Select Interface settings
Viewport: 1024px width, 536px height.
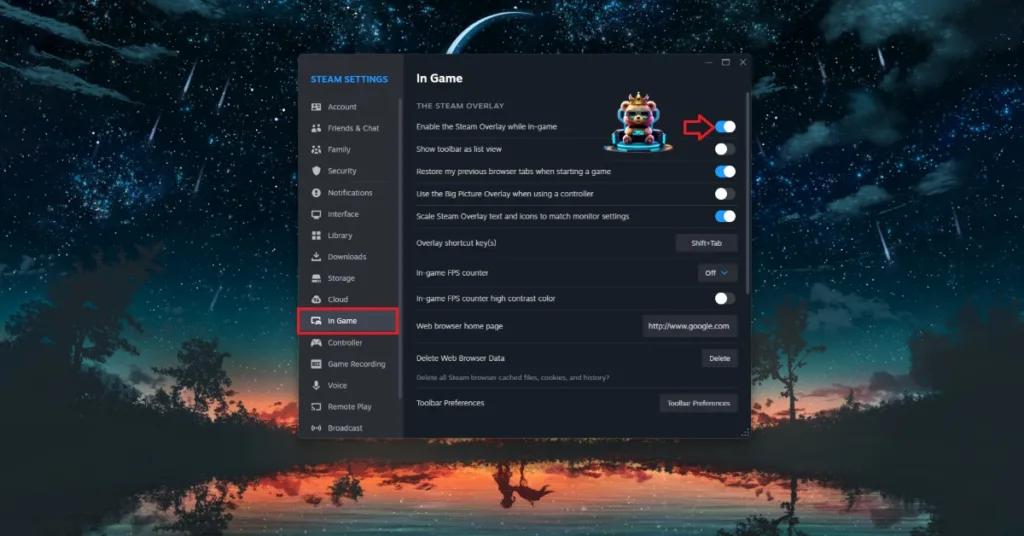point(343,214)
